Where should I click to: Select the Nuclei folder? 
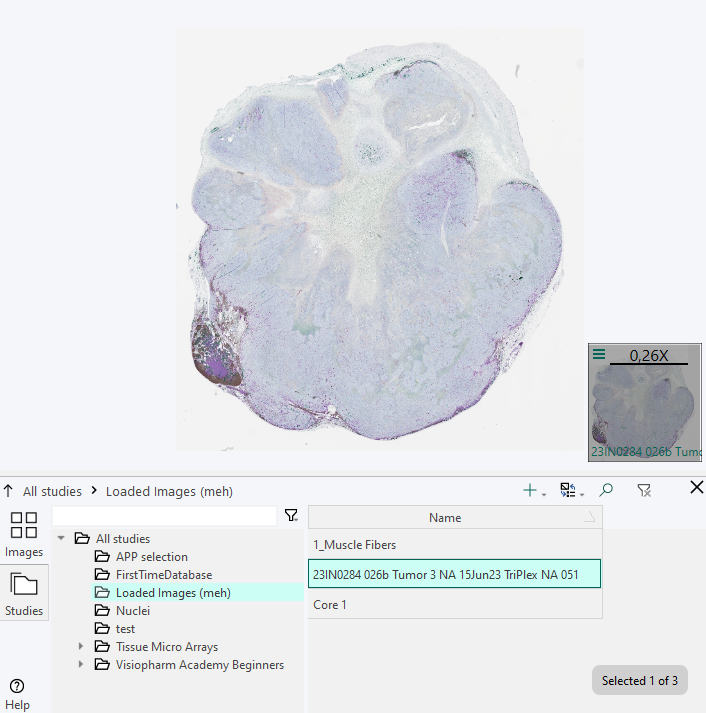133,611
